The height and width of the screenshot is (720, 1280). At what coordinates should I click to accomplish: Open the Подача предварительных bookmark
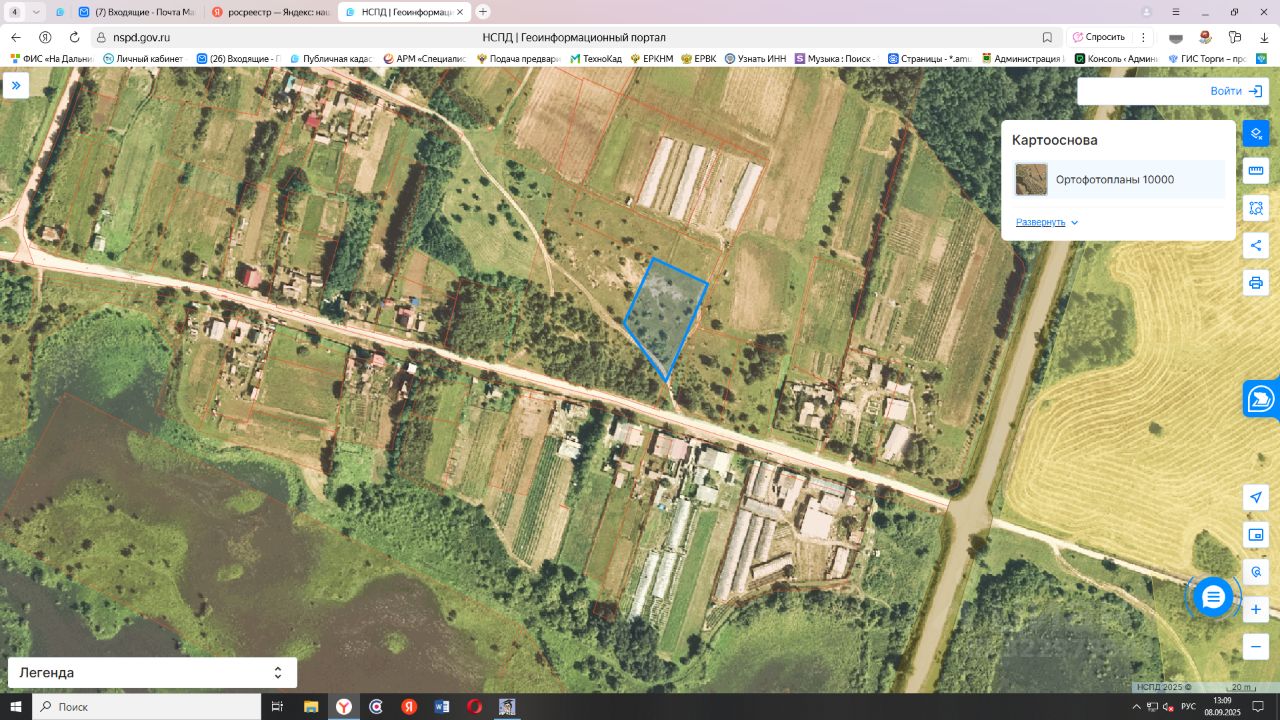pos(519,59)
